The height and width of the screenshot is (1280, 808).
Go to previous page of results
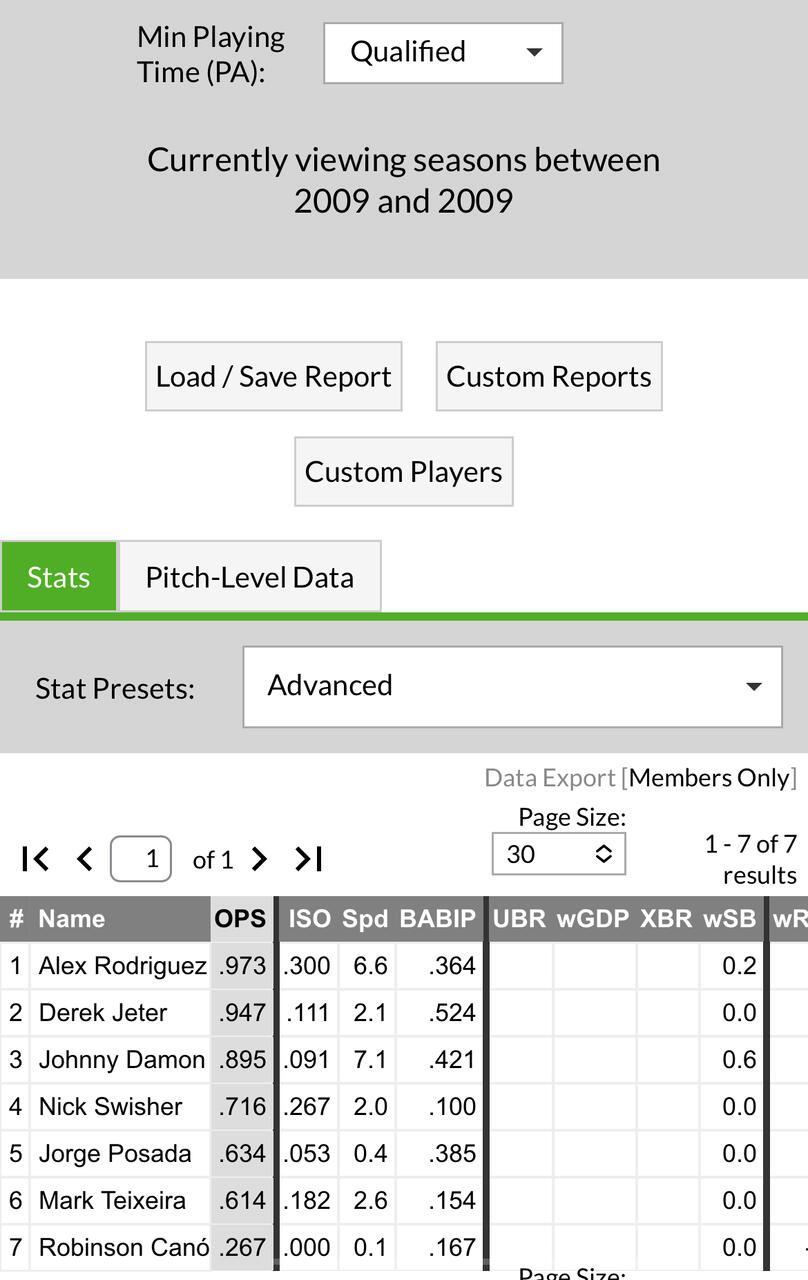click(85, 859)
